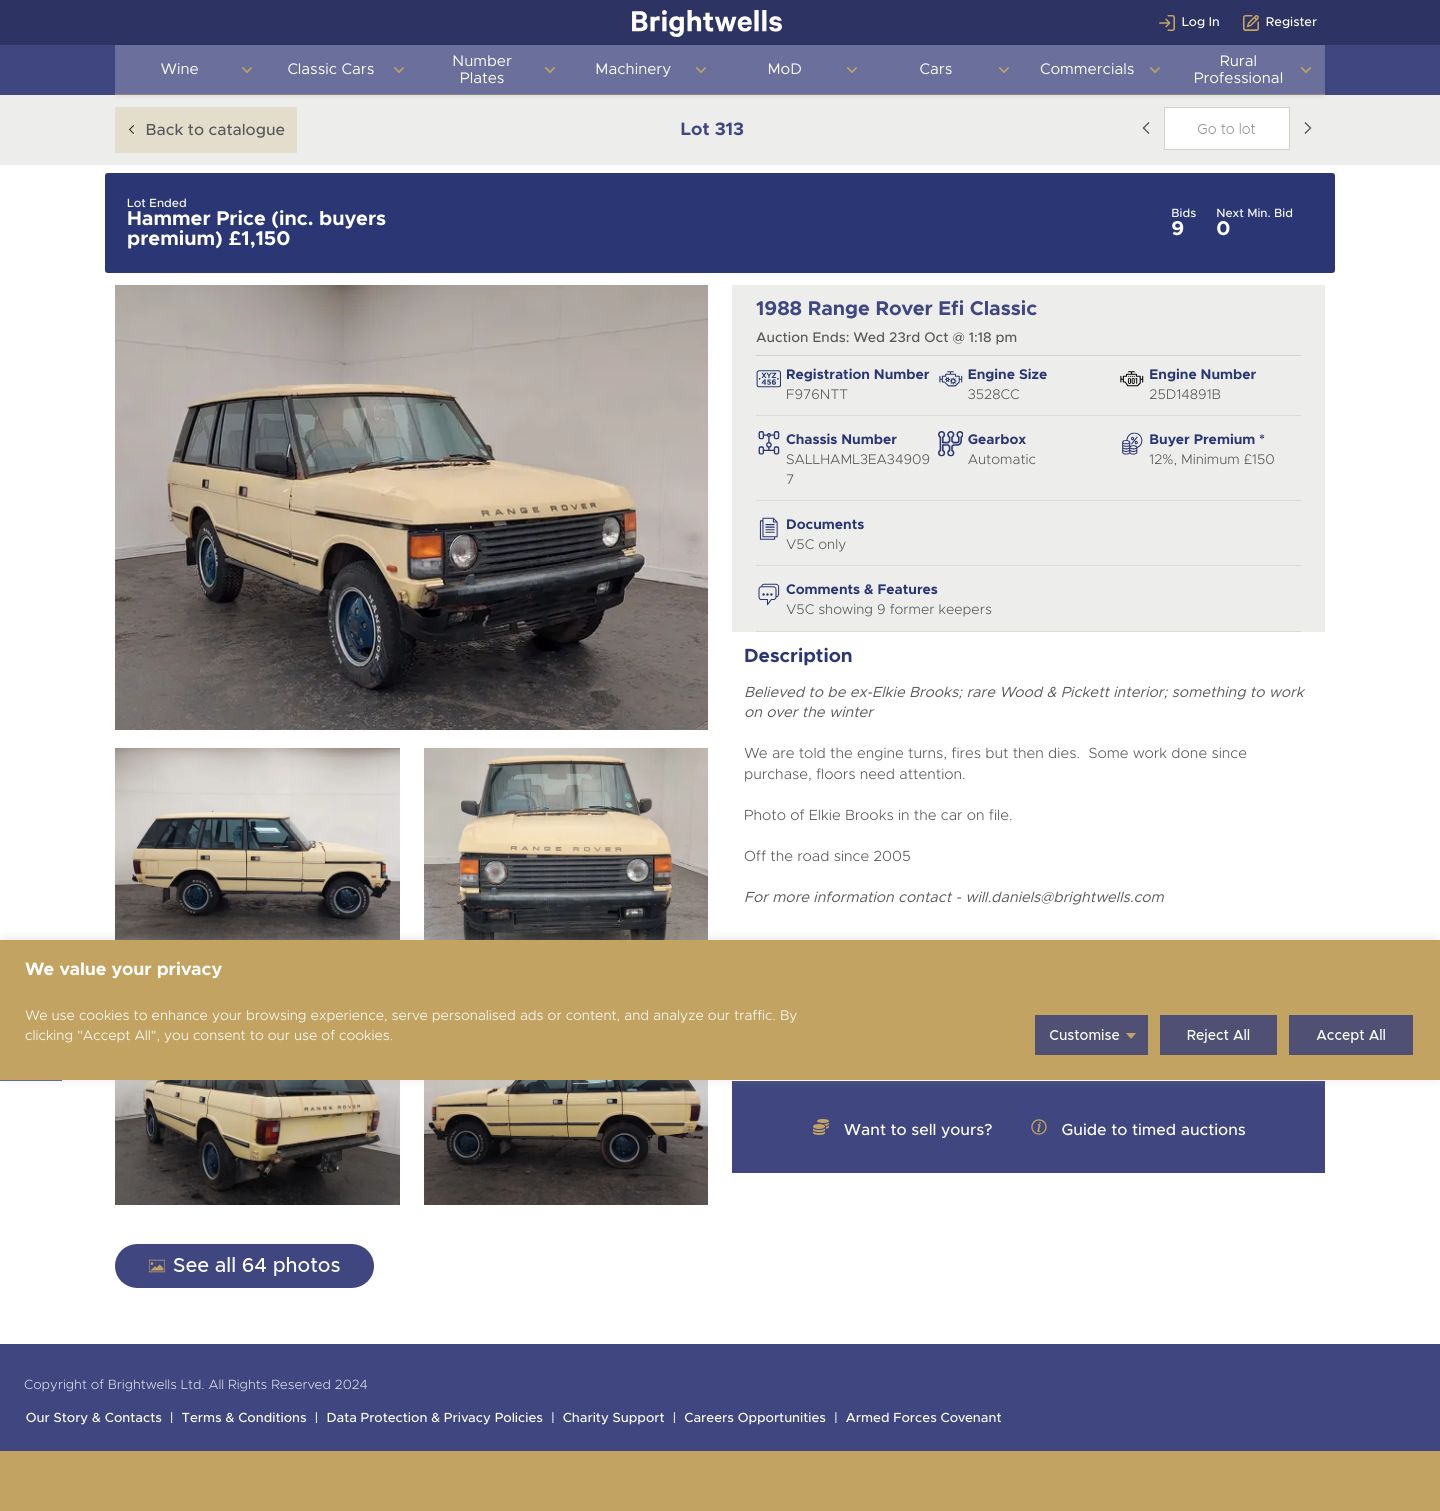Expand the Number Plates menu chevron
The width and height of the screenshot is (1440, 1511).
549,70
